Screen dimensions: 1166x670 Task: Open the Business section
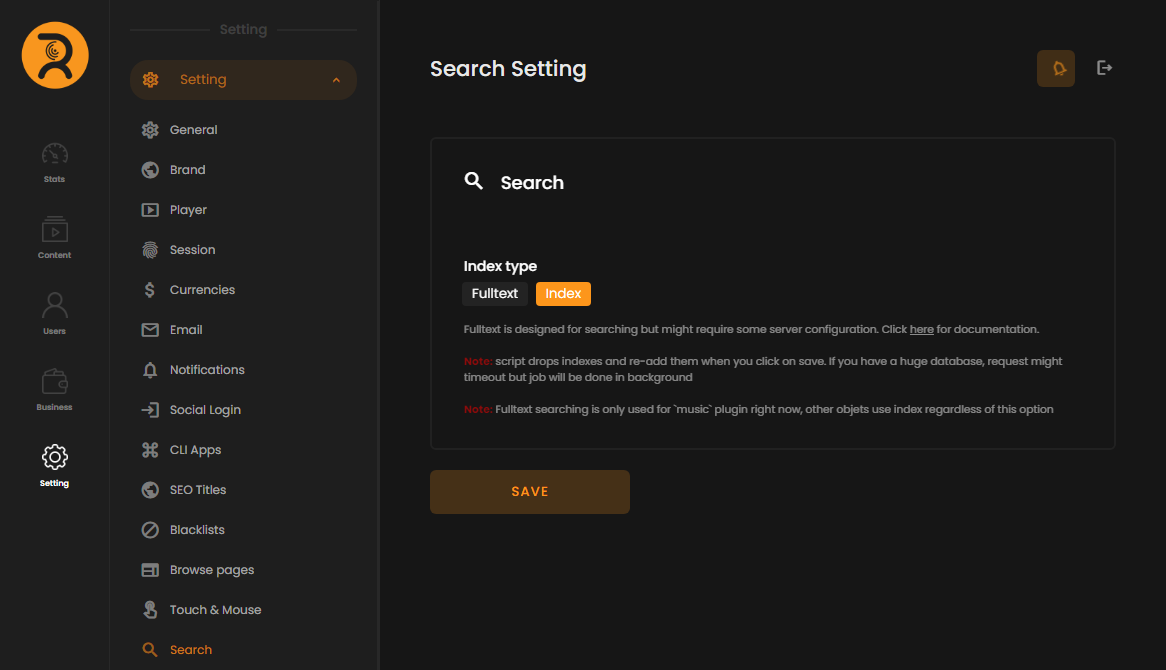[x=54, y=390]
